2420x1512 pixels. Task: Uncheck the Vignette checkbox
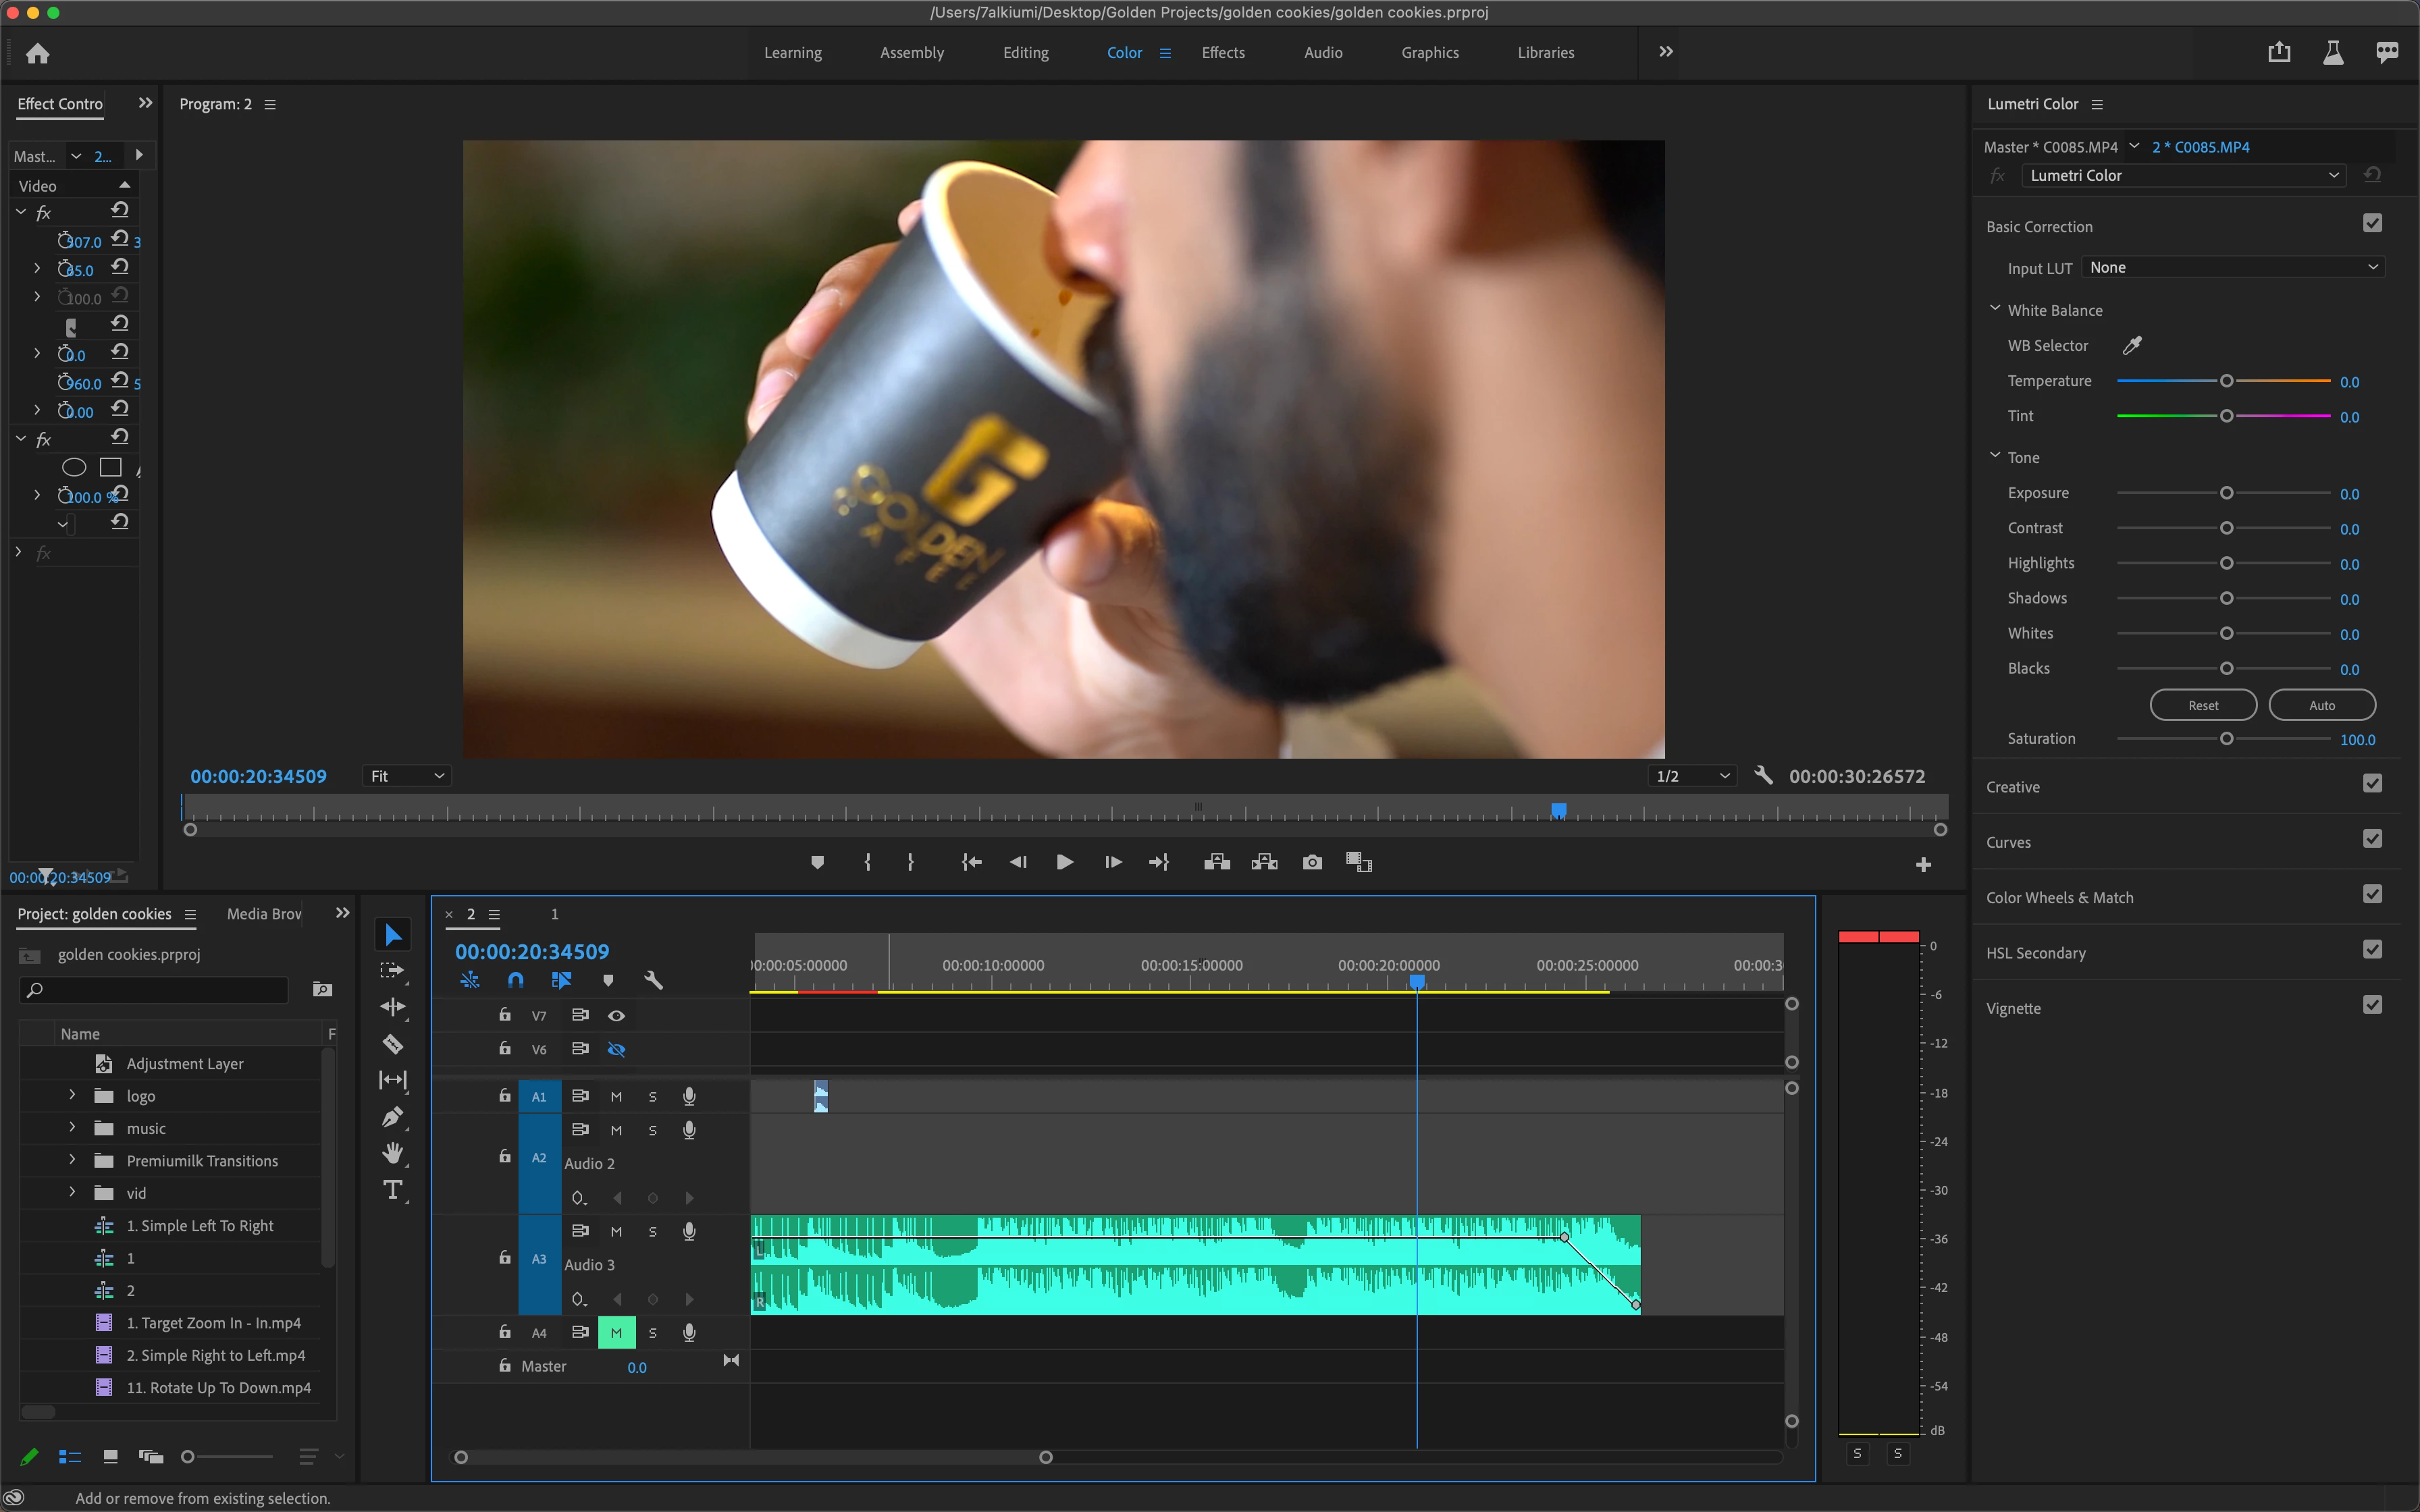pos(2372,1004)
